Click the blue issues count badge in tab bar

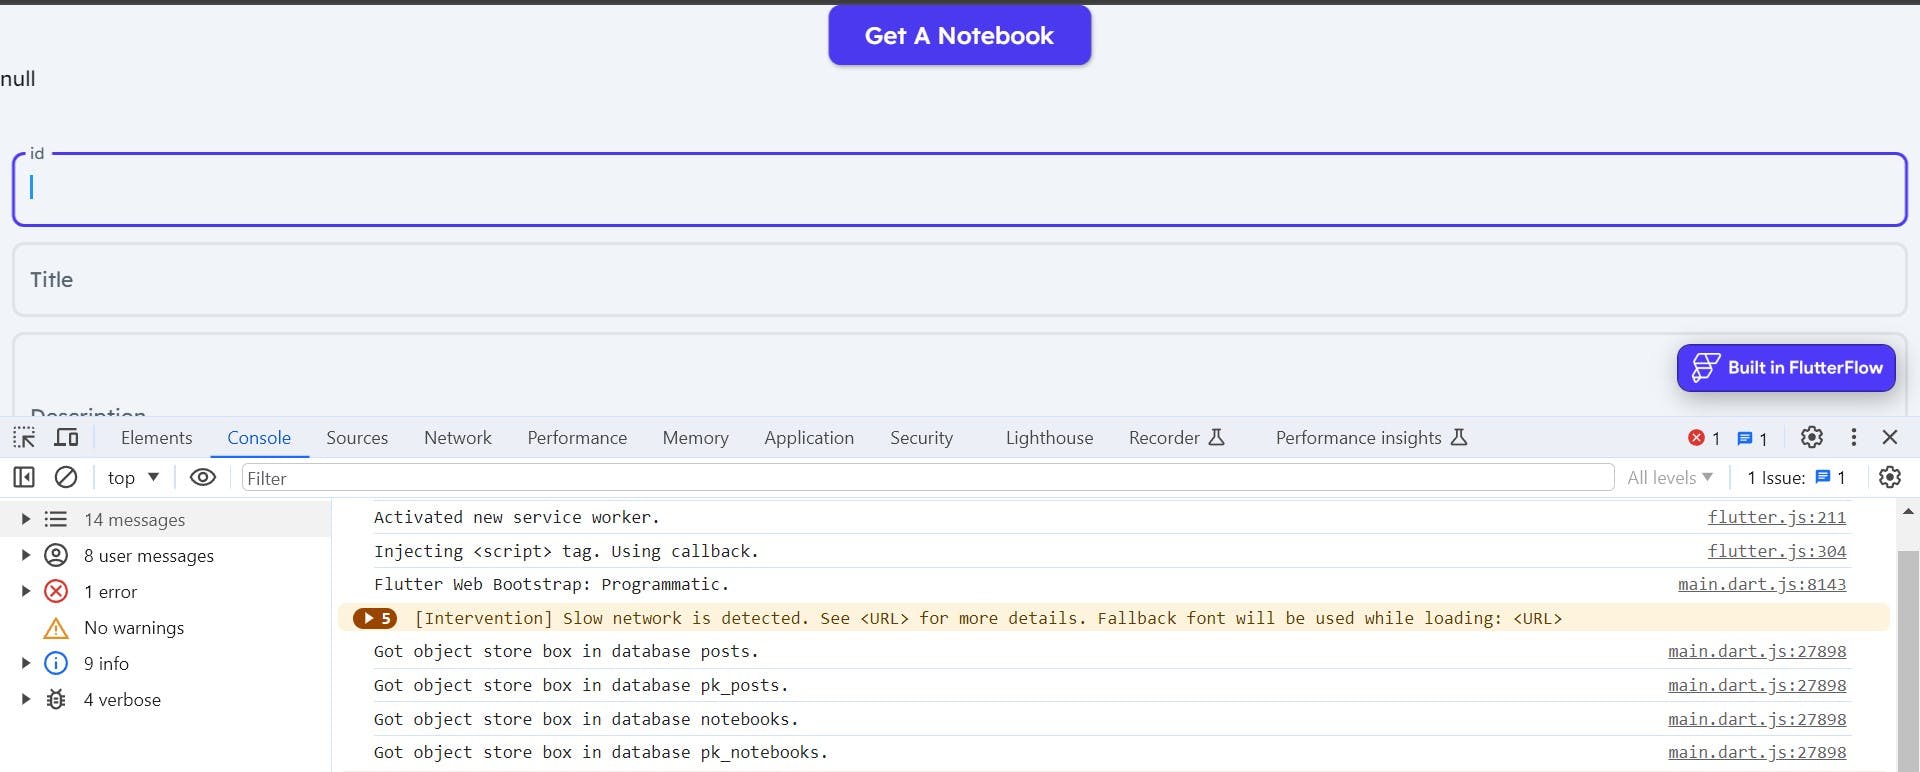[x=1752, y=438]
